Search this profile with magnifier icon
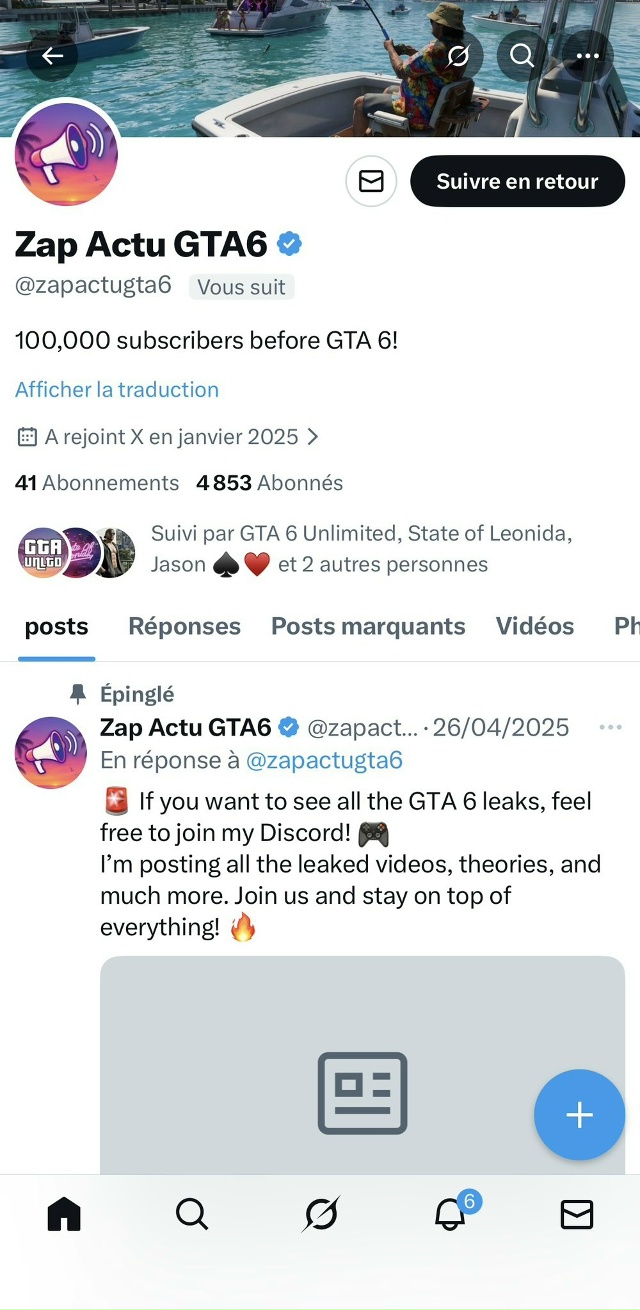Screen dimensions: 640x1310 (522, 56)
